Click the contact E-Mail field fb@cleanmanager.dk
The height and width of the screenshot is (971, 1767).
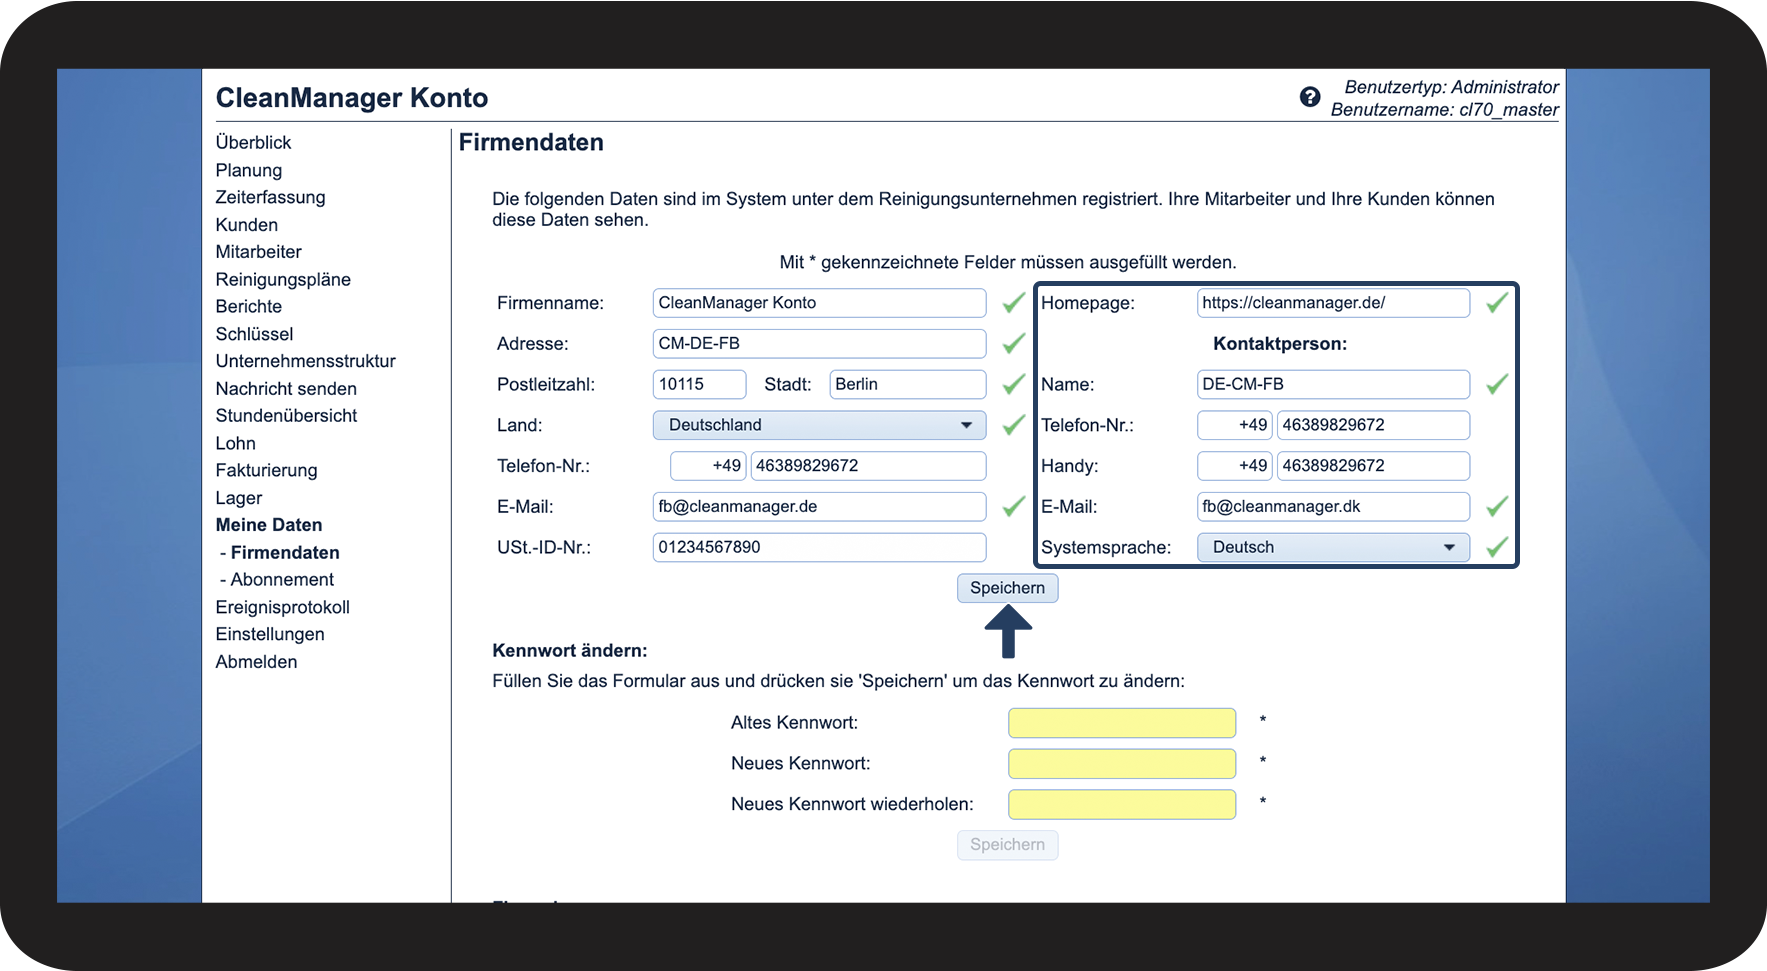(x=1333, y=507)
